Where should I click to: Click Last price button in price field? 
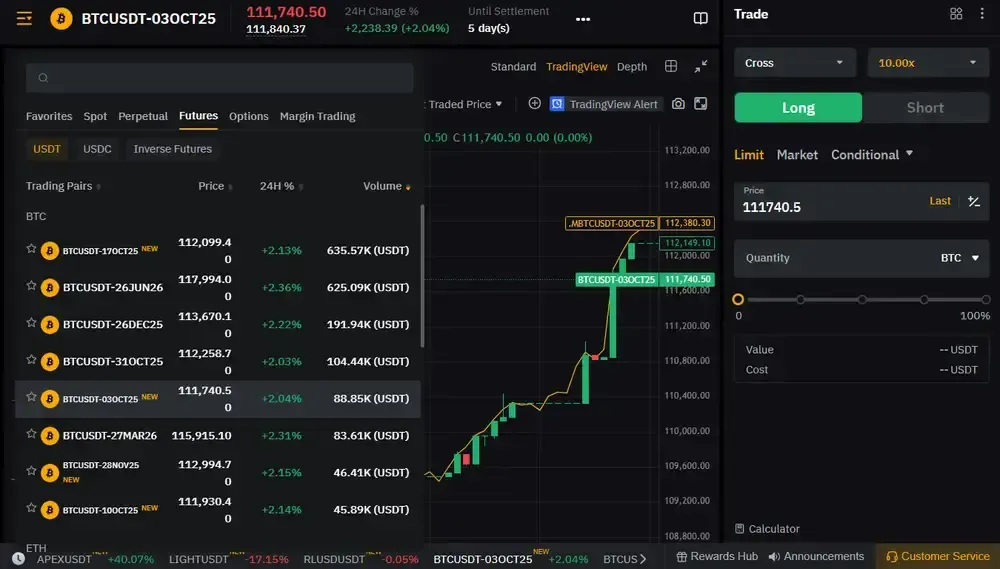click(940, 201)
